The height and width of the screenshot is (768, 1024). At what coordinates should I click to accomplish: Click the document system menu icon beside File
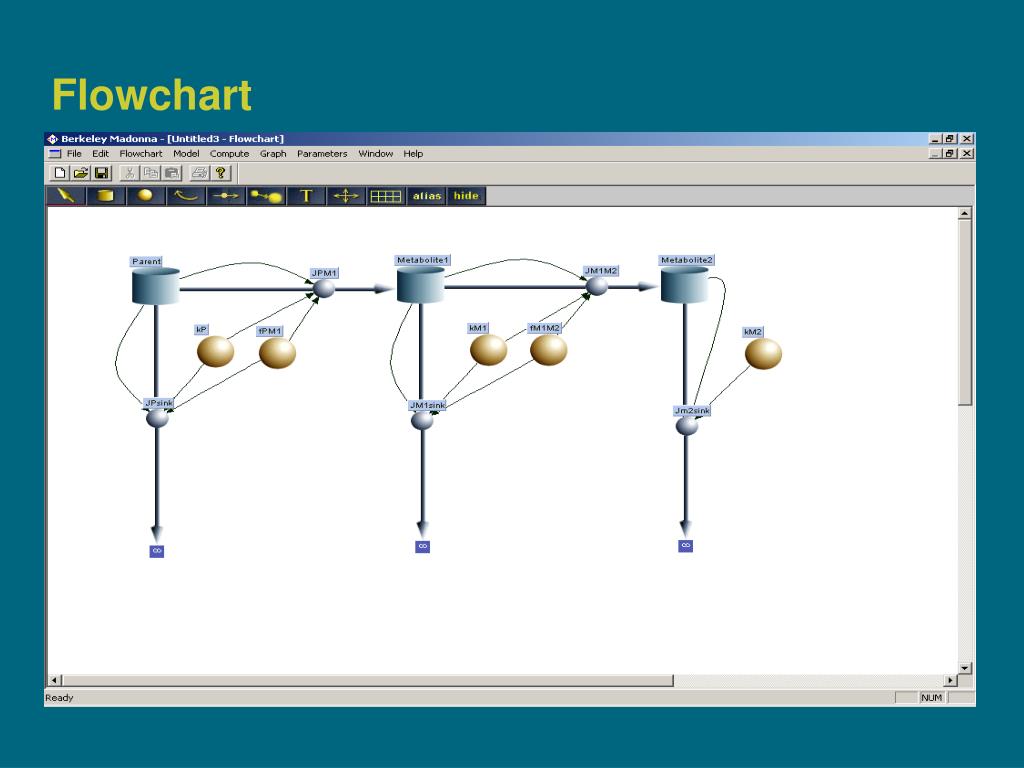coord(55,153)
